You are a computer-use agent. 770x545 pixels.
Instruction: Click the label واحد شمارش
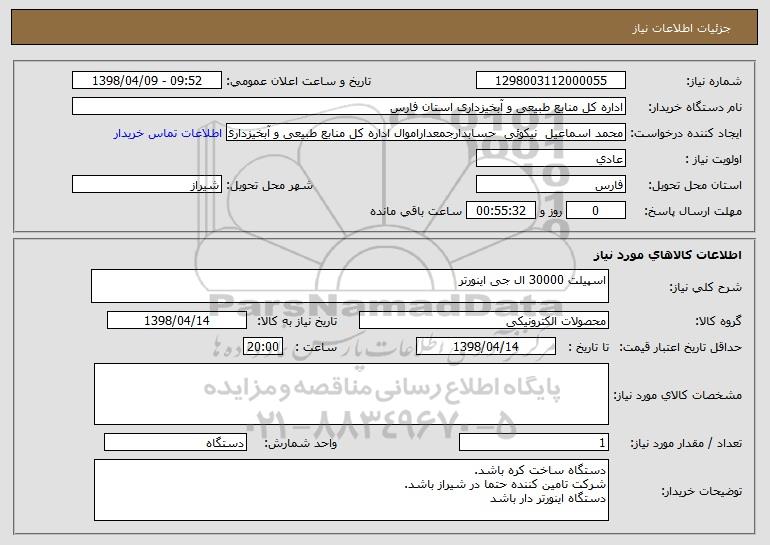(x=301, y=443)
